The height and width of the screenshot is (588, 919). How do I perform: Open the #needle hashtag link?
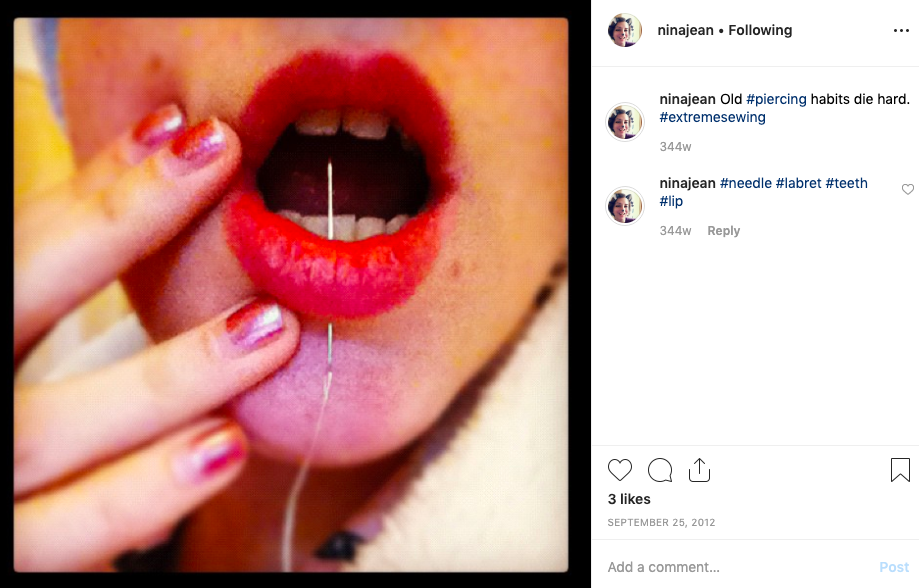[x=746, y=183]
